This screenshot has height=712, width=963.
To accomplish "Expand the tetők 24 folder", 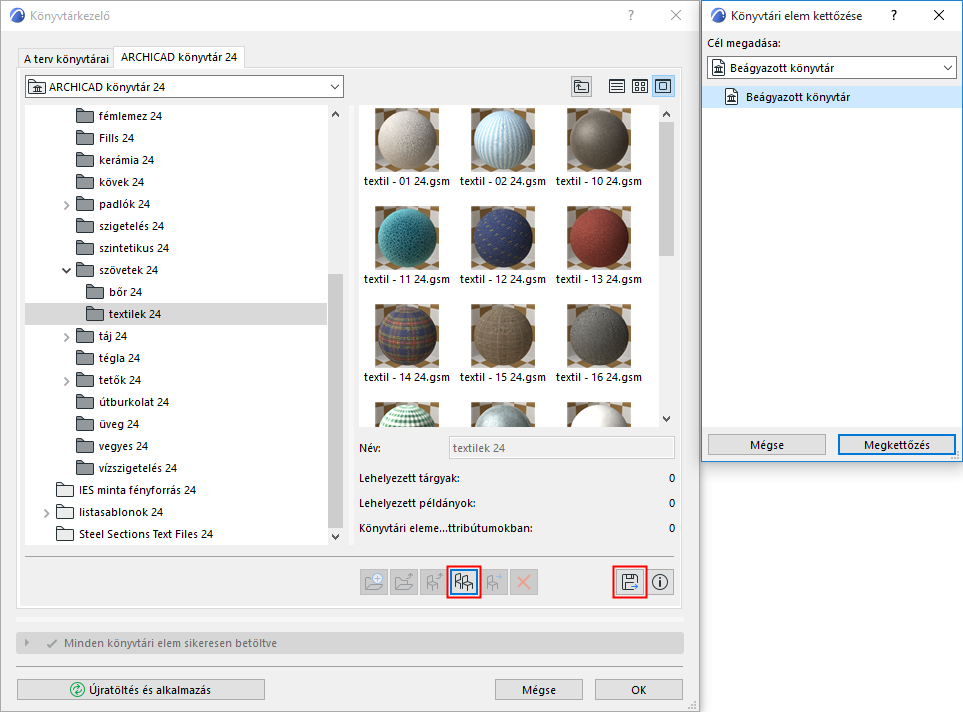I will [66, 381].
